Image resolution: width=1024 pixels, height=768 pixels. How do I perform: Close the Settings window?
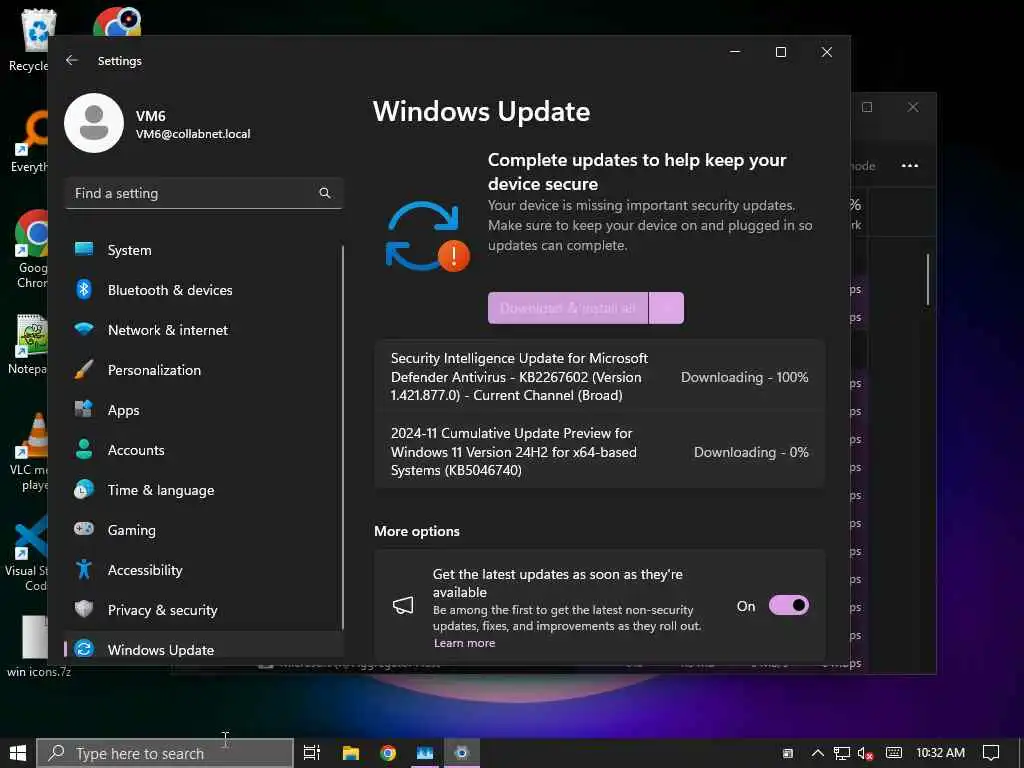827,52
